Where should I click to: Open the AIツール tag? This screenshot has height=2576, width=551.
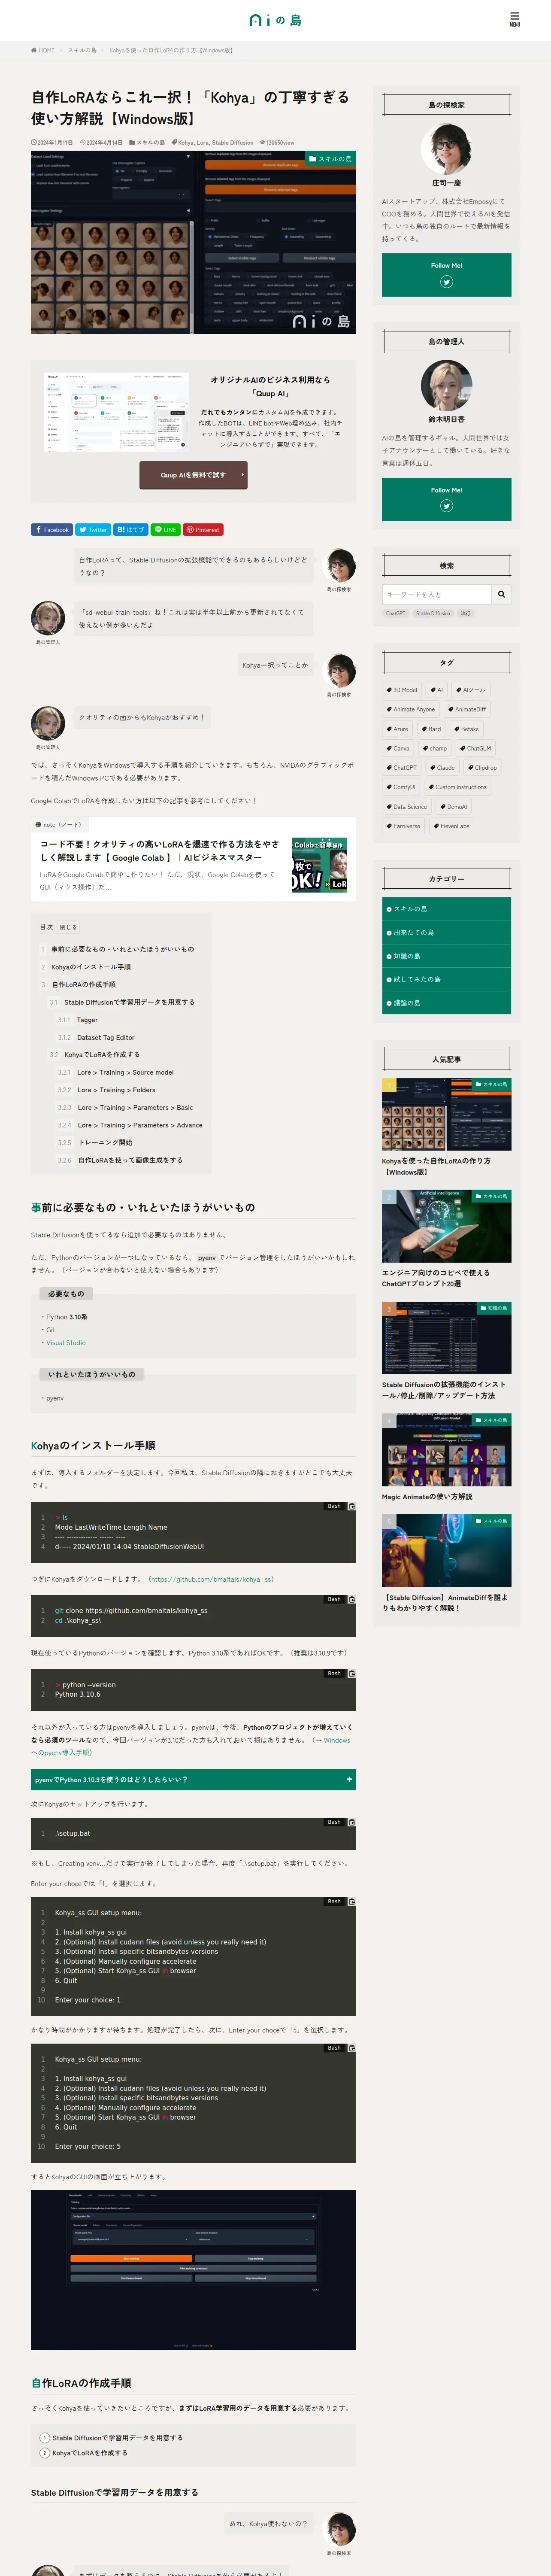tap(471, 690)
